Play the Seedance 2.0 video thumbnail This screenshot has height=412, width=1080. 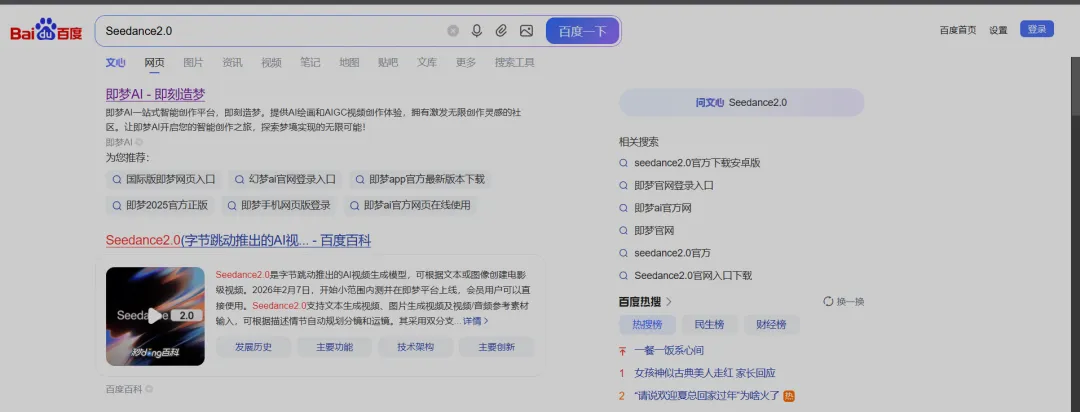(x=155, y=316)
